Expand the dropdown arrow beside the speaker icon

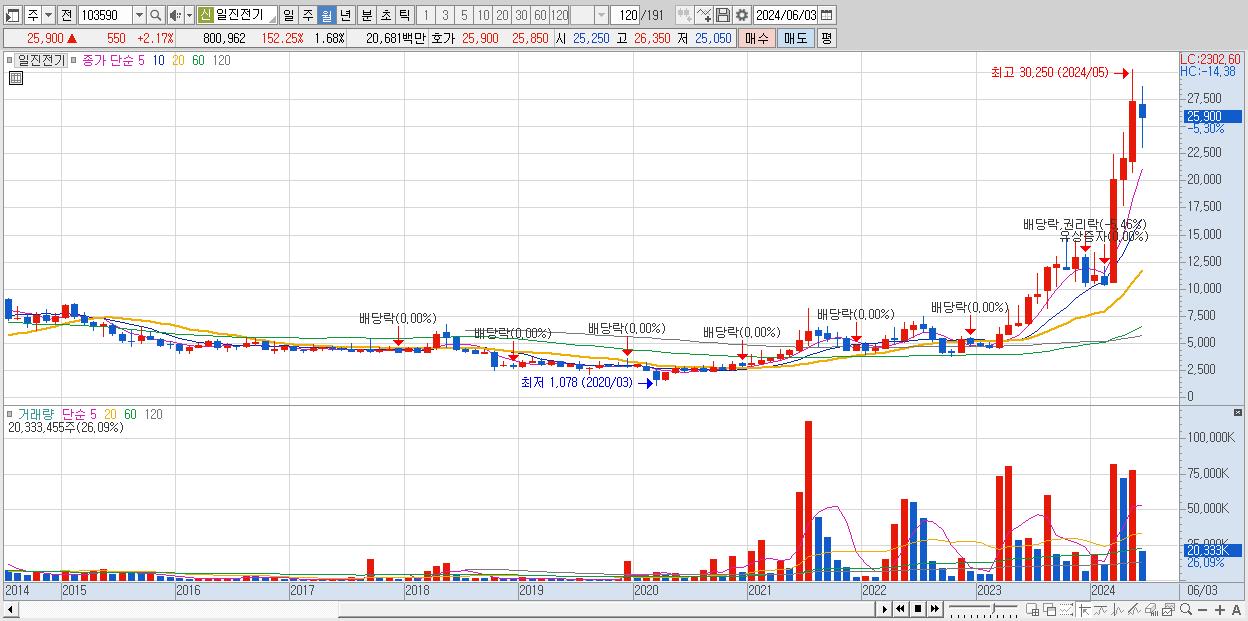[188, 15]
